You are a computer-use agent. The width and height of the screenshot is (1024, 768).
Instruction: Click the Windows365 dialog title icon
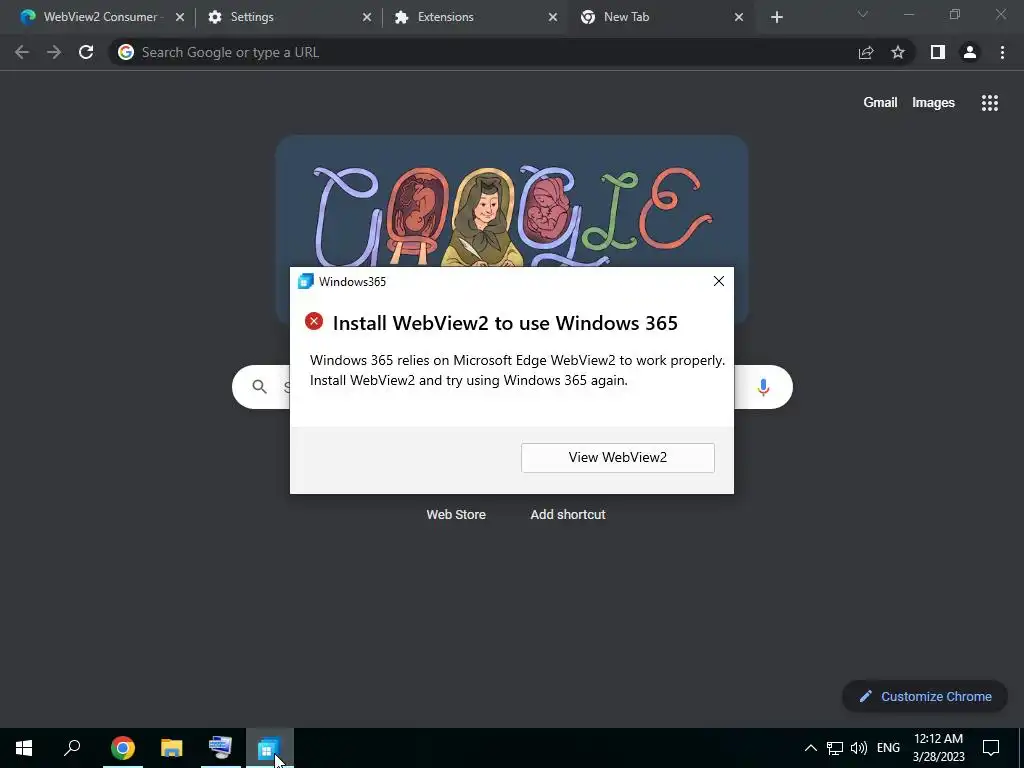click(306, 281)
